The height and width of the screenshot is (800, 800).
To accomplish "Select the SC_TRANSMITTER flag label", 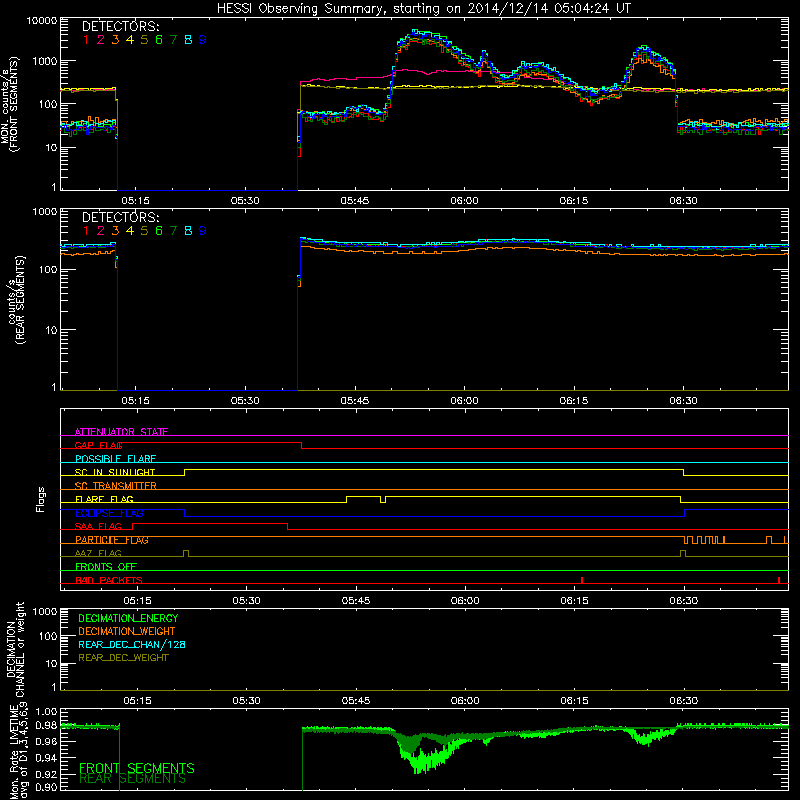I will click(116, 485).
